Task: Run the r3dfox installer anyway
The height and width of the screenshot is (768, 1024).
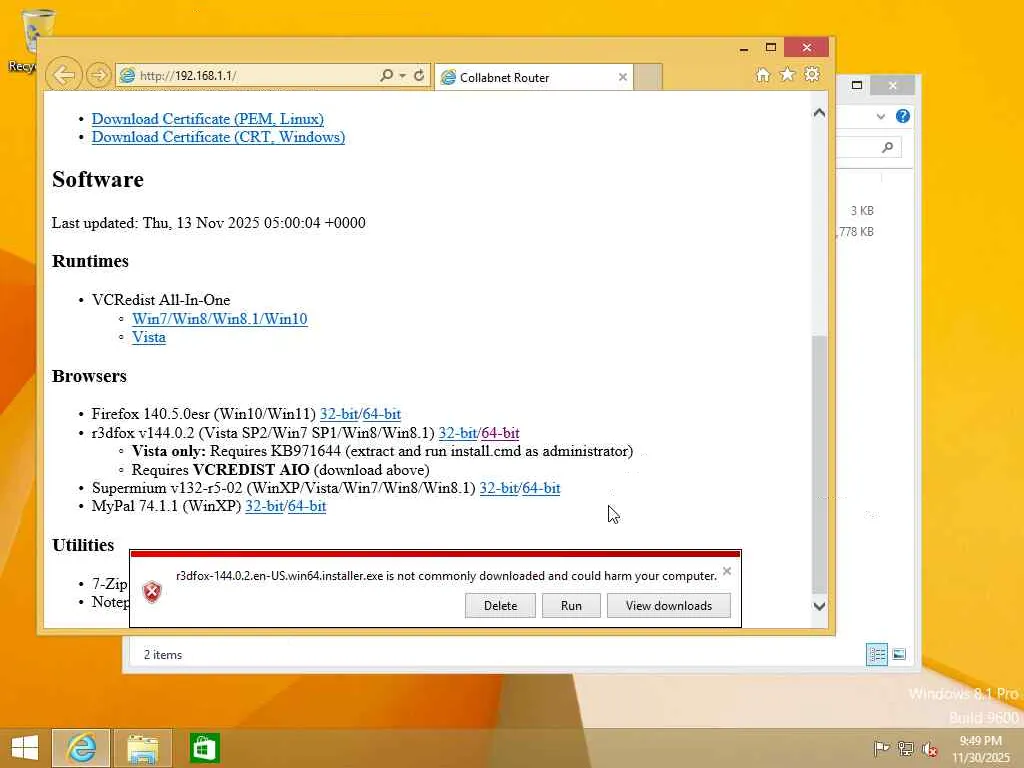Action: point(571,605)
